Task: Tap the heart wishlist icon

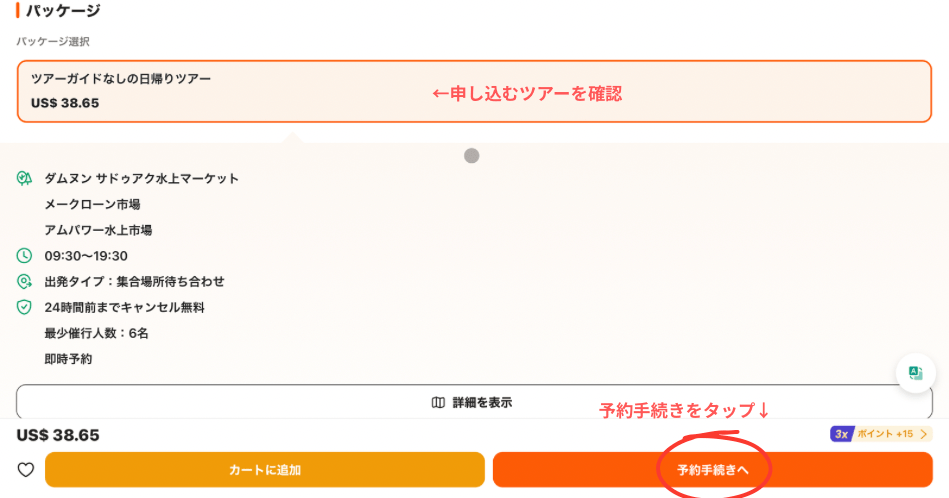Action: click(x=25, y=470)
